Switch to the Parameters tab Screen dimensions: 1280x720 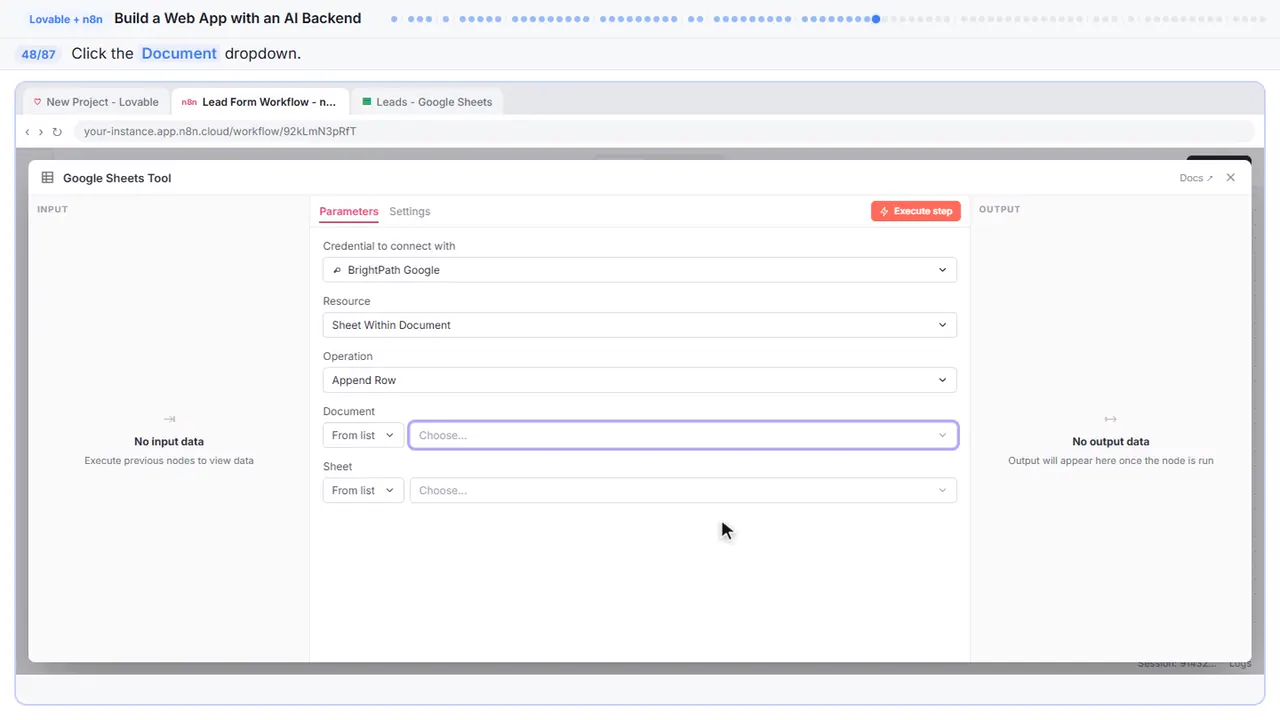(x=349, y=211)
